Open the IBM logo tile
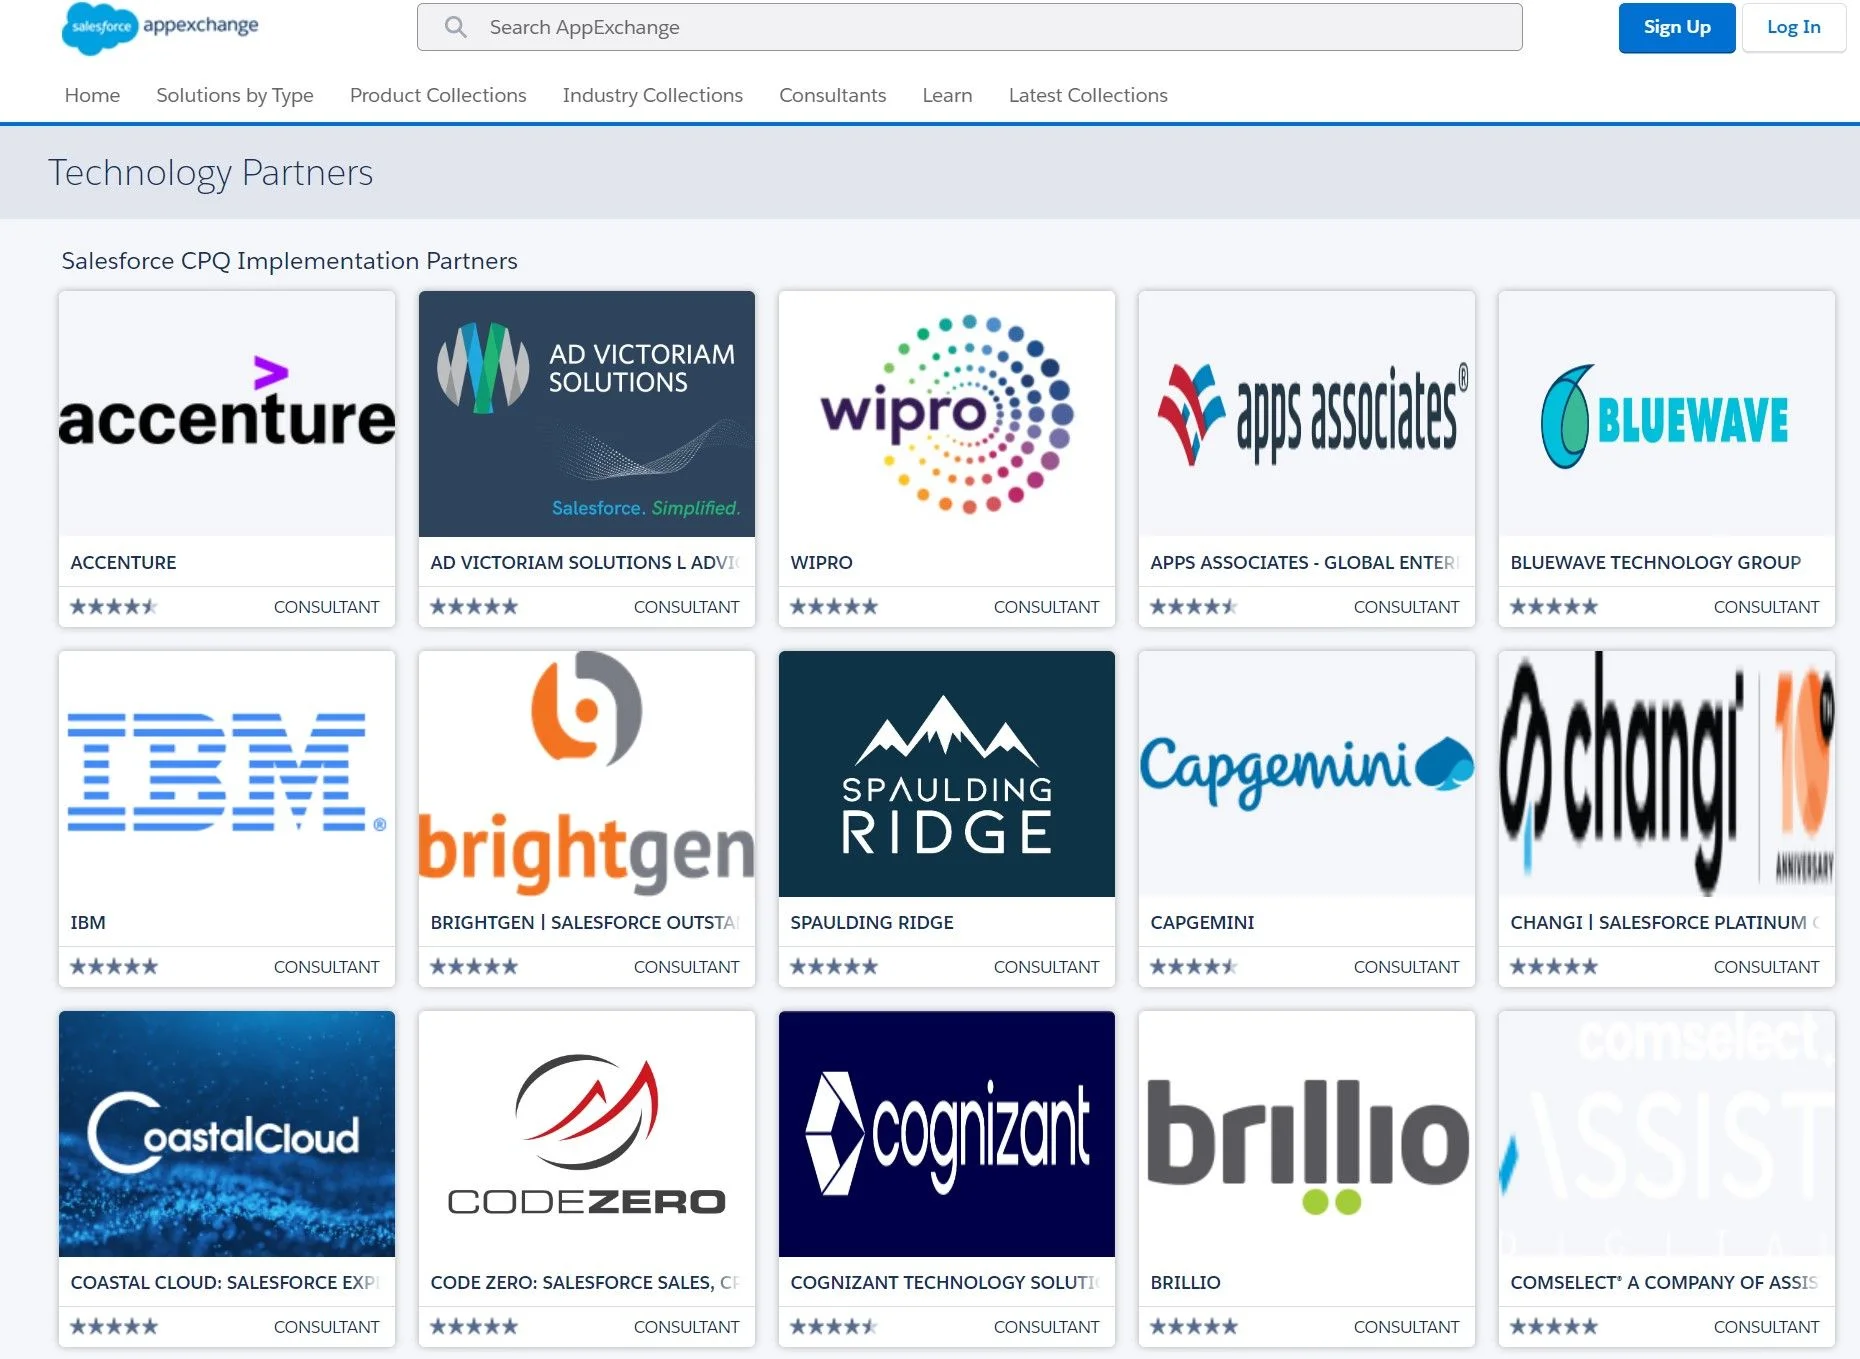Viewport: 1860px width, 1359px height. 227,774
